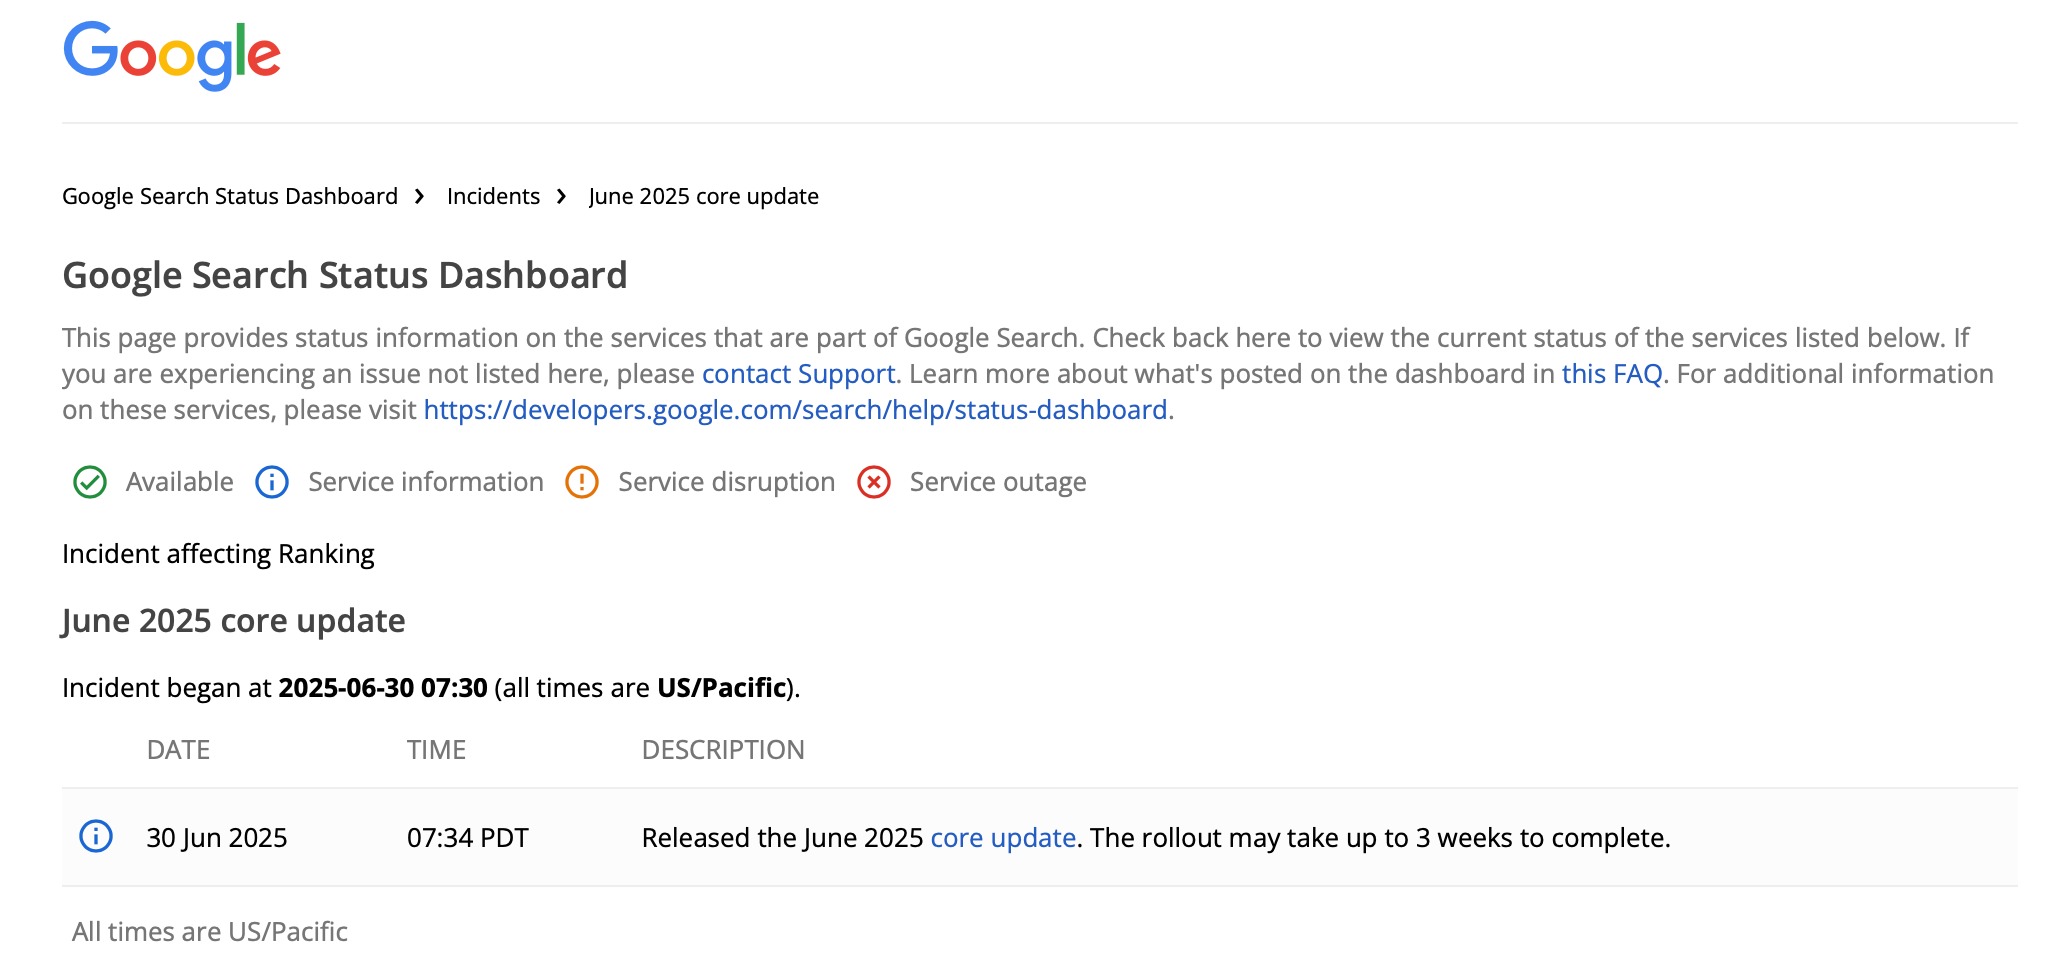Select the chevron after Google Search Status Dashboard
Image resolution: width=2070 pixels, height=962 pixels.
tap(419, 196)
